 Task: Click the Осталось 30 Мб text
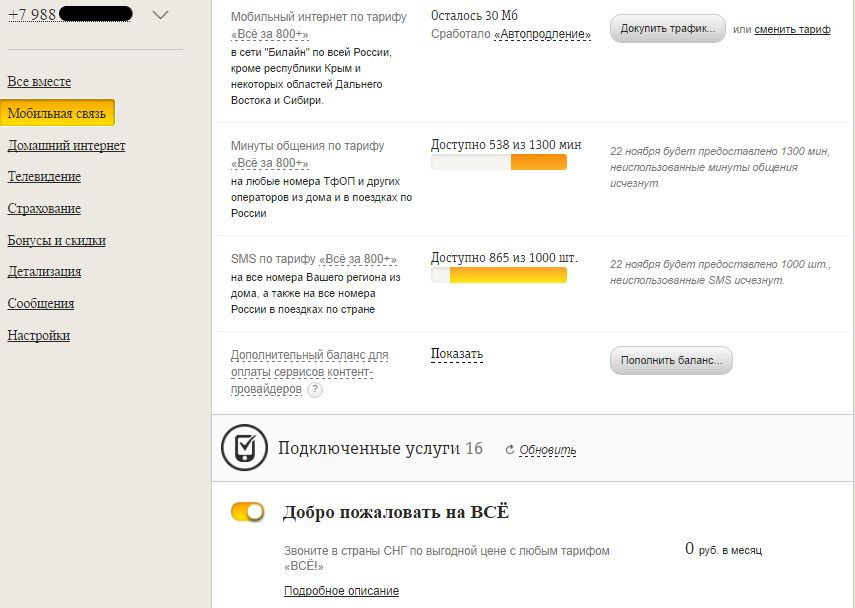tap(474, 16)
